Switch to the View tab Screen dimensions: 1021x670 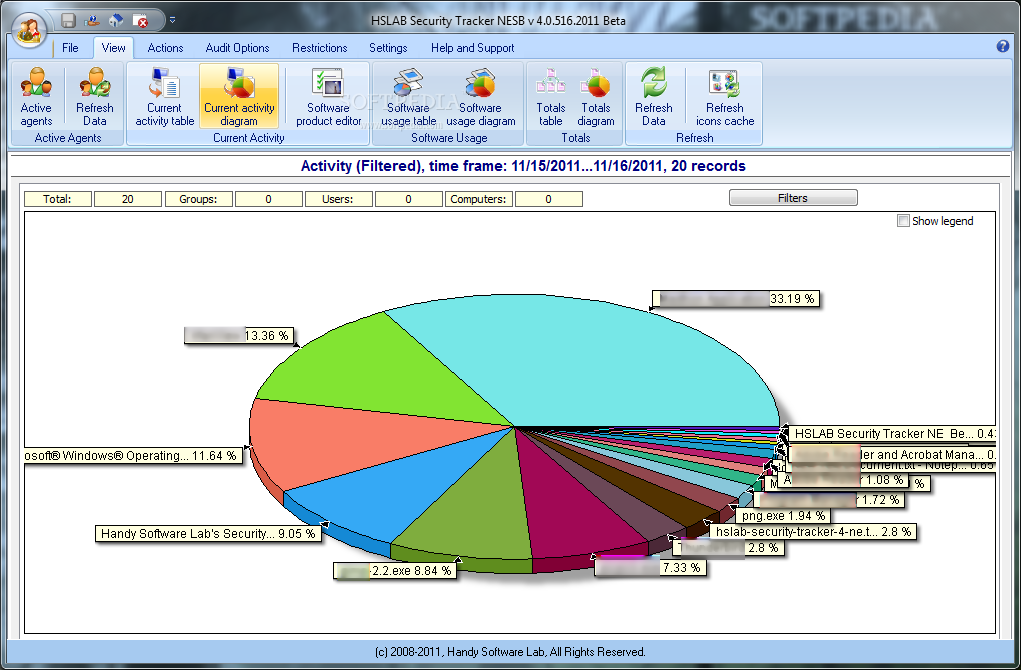pyautogui.click(x=113, y=48)
